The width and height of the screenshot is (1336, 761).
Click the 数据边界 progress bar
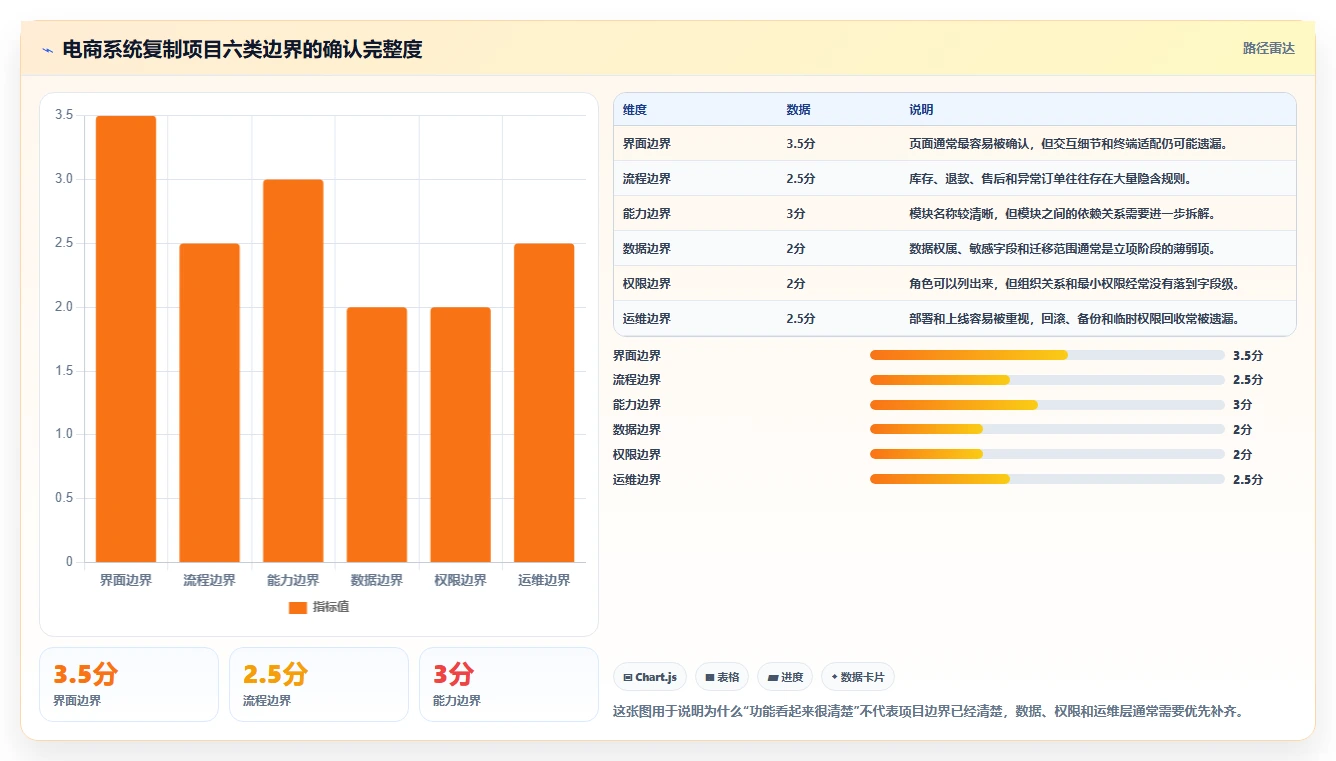coord(1047,430)
